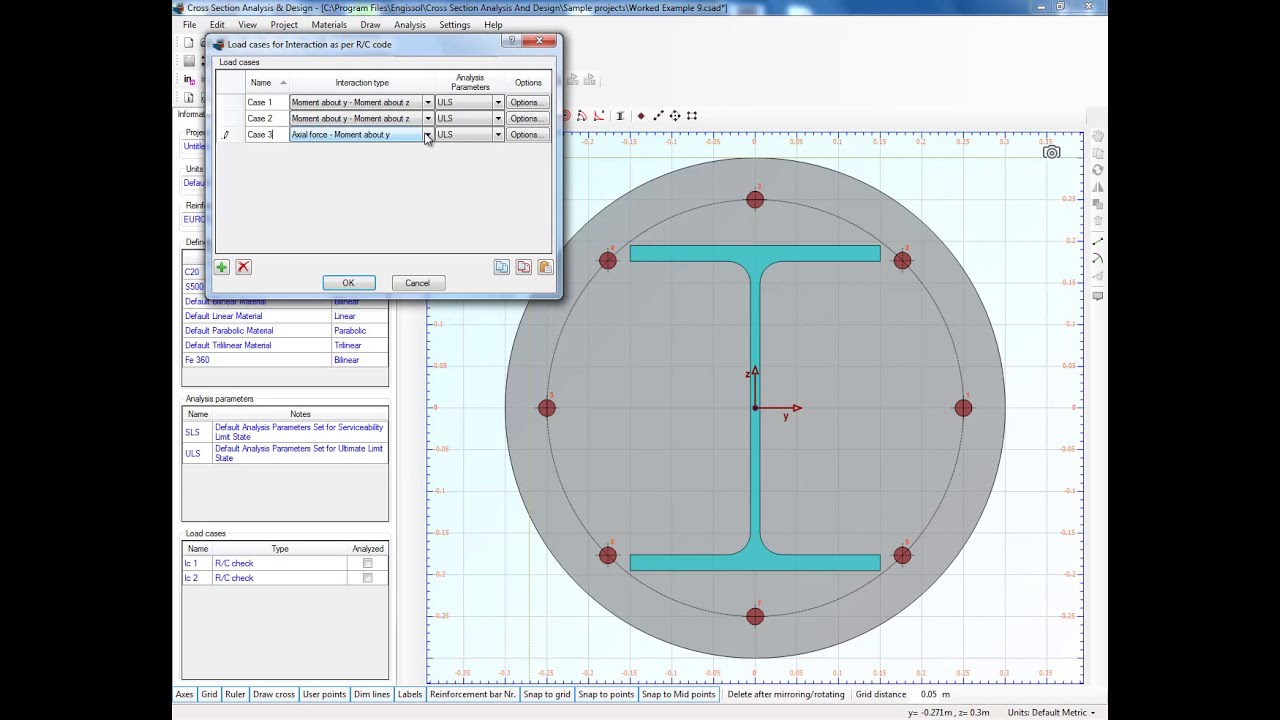The height and width of the screenshot is (720, 1280).
Task: Open Analysis Parameters dropdown for Case 2
Action: point(497,118)
